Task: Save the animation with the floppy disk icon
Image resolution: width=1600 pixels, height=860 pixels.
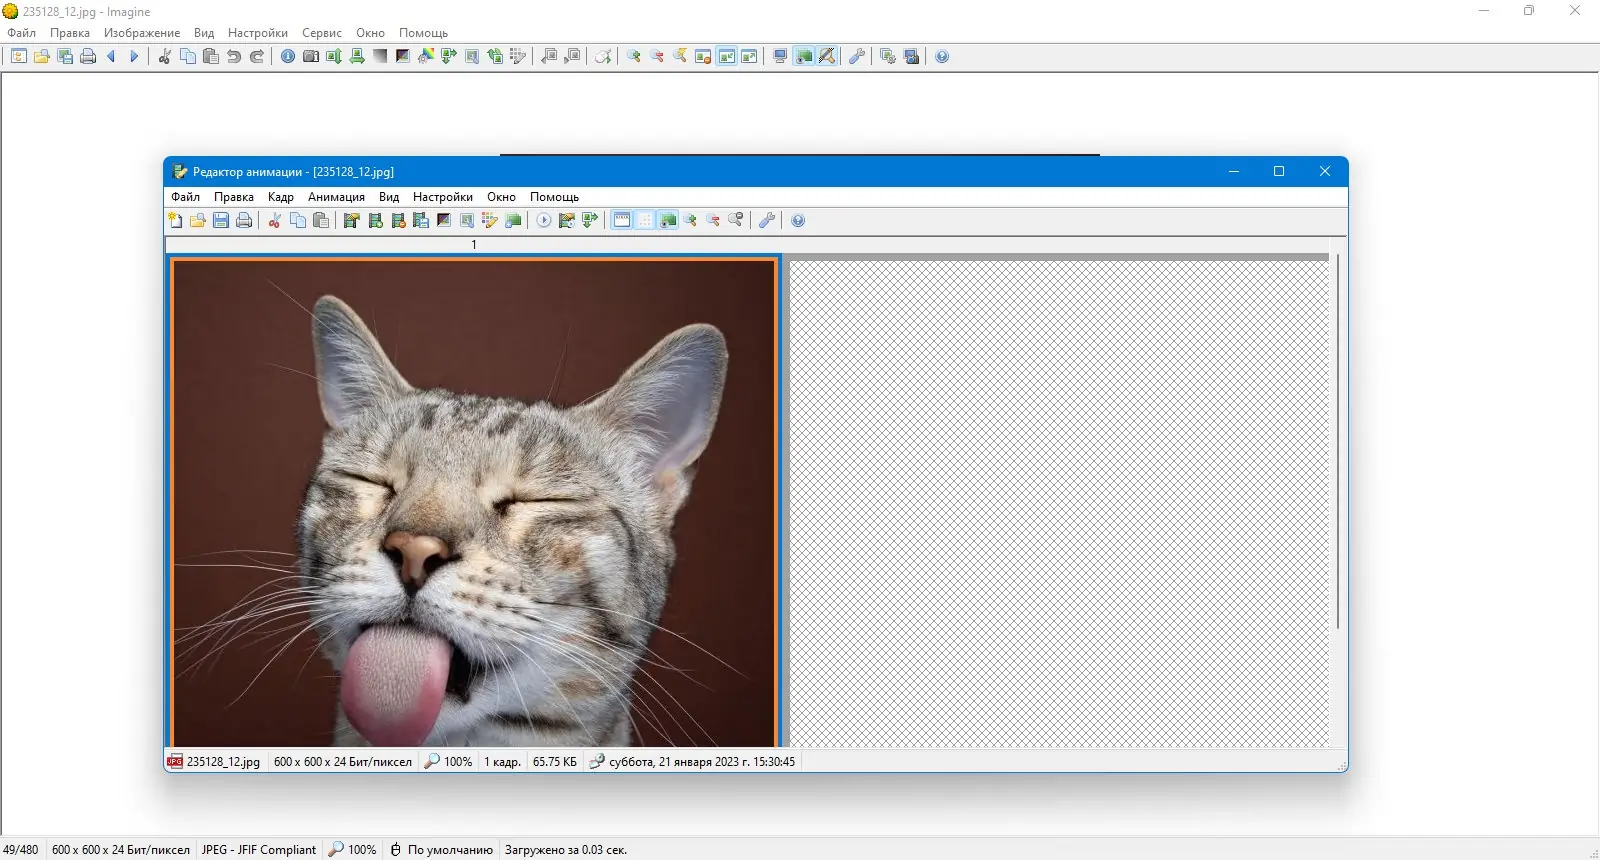Action: (221, 220)
